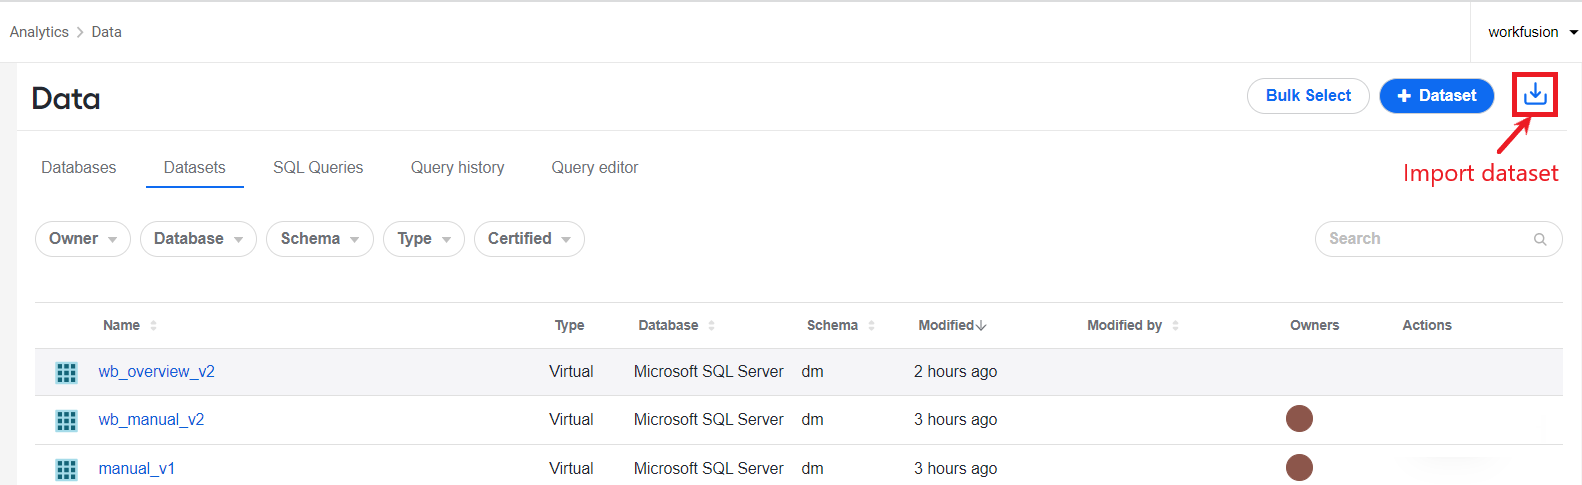1582x485 pixels.
Task: Click owner avatar in wb_manual_v2 row
Action: point(1299,418)
